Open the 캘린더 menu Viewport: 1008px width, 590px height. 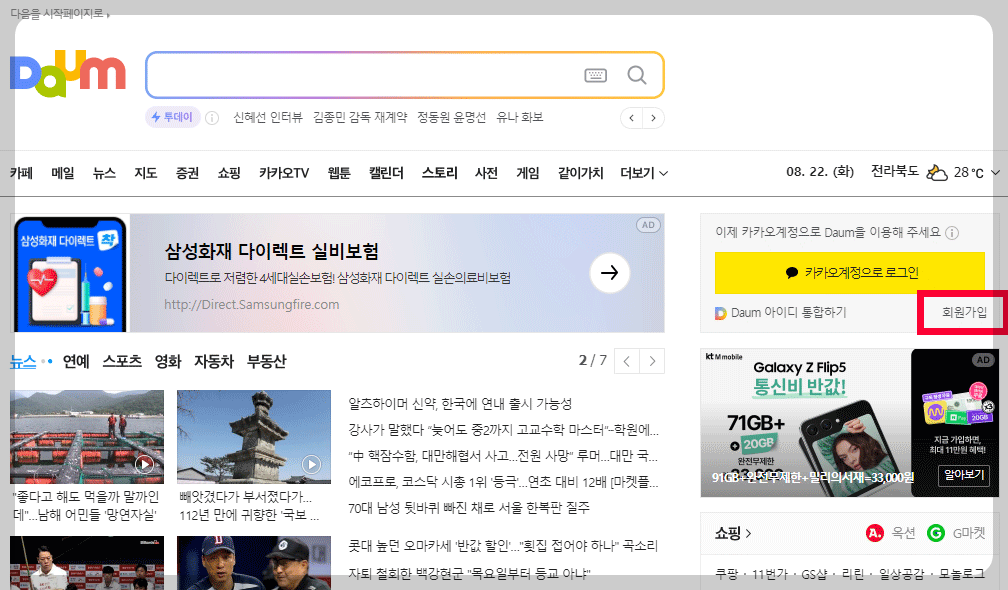pos(386,173)
